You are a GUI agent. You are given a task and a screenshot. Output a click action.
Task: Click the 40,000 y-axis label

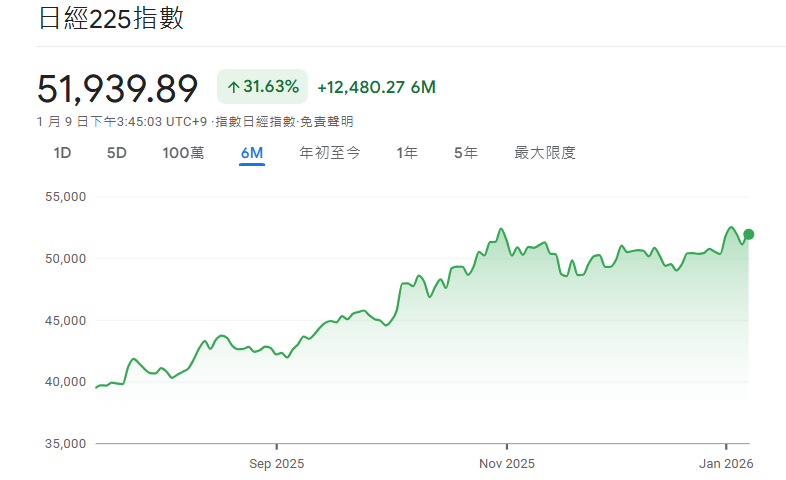(66, 382)
